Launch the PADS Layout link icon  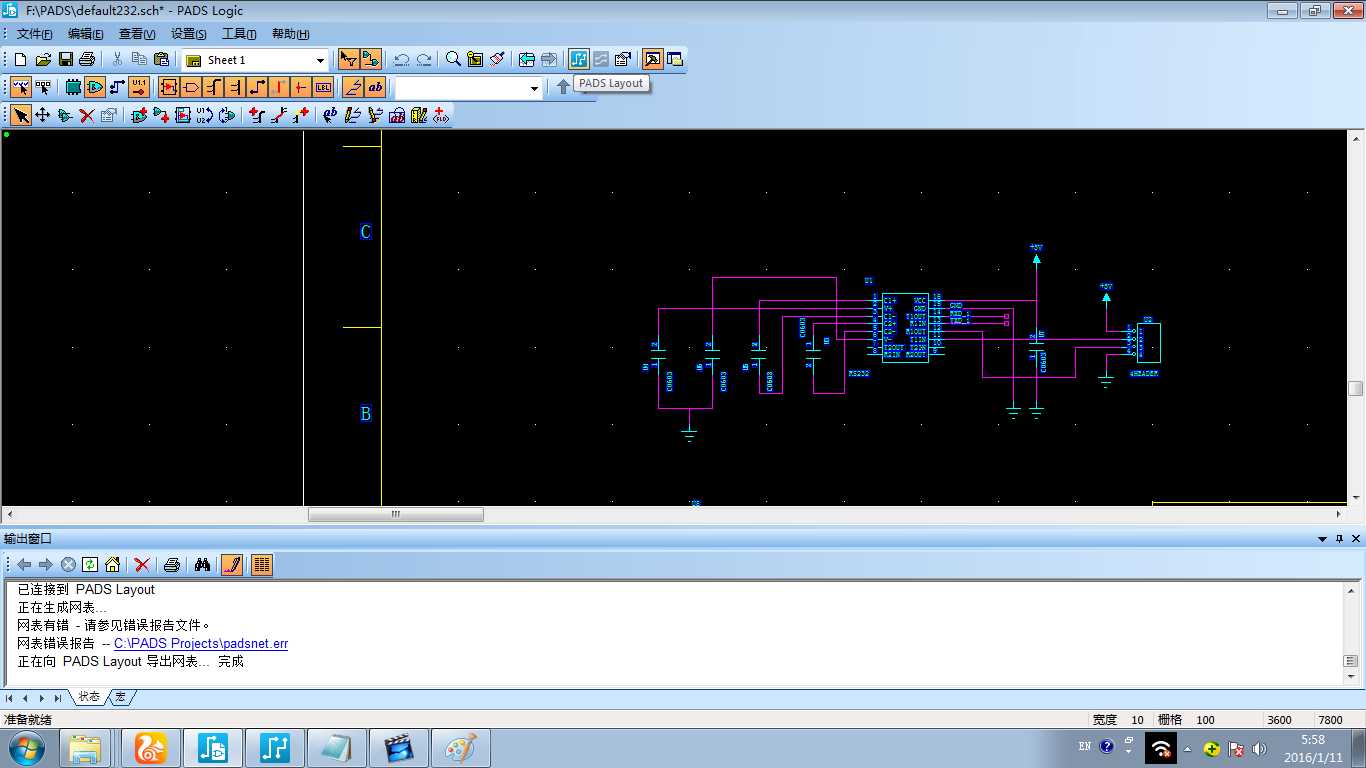click(579, 60)
